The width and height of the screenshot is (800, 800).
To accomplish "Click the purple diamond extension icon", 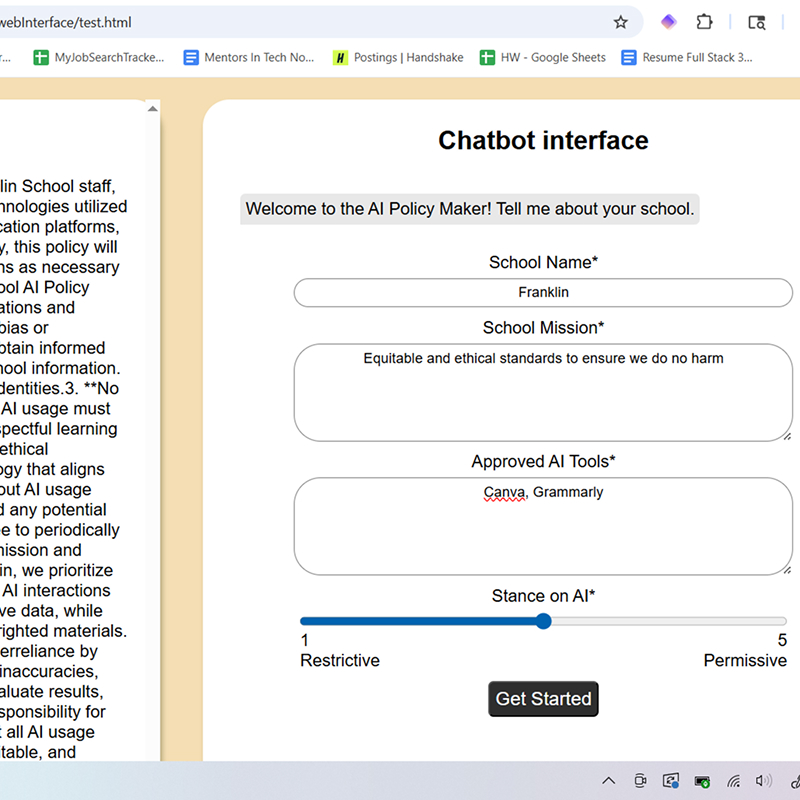I will point(667,21).
